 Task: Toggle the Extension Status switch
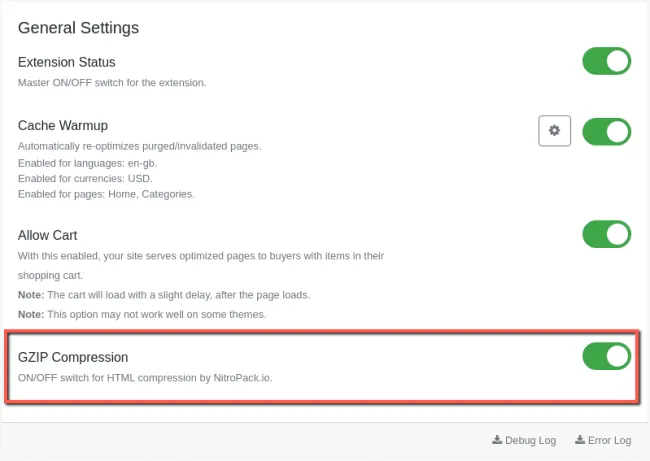click(x=606, y=61)
